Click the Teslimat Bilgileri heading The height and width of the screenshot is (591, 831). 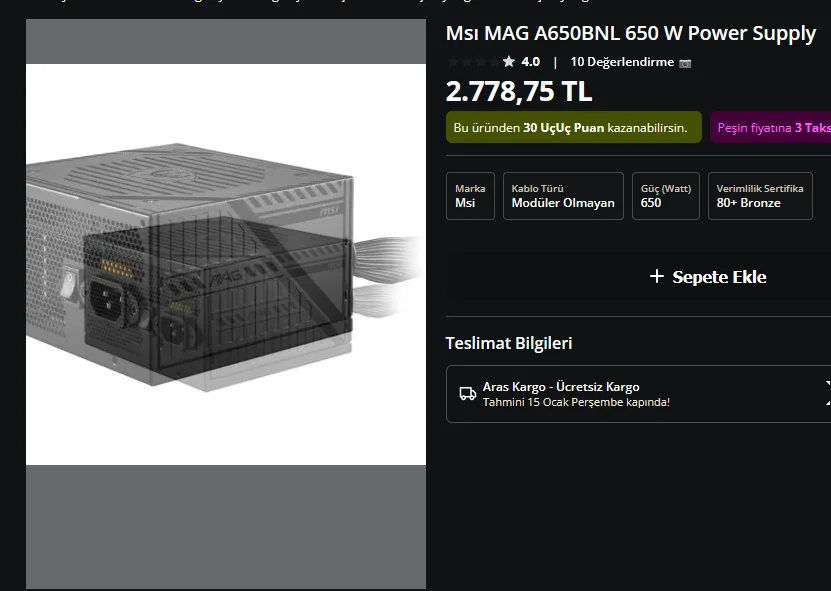point(509,343)
